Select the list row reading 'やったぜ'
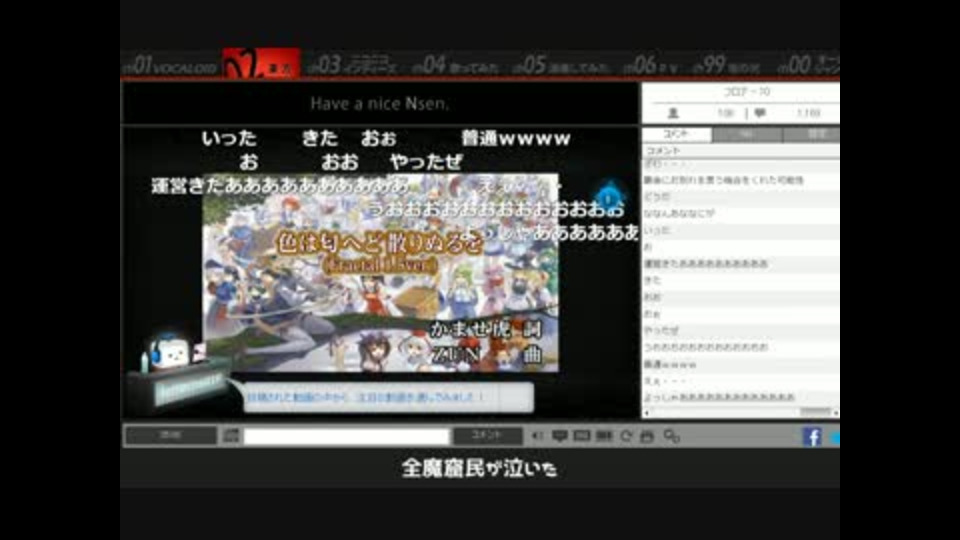 tap(741, 331)
